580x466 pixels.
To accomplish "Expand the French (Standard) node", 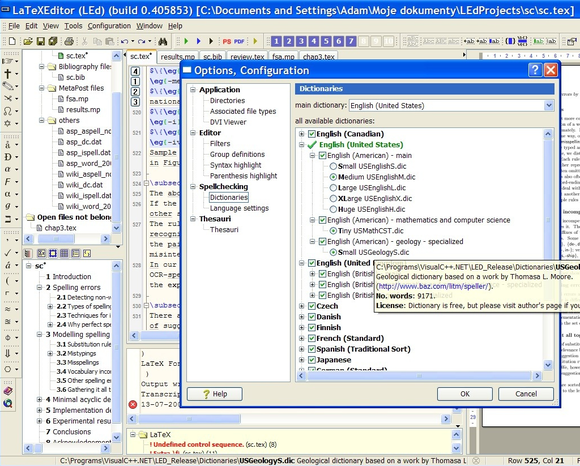I will pyautogui.click(x=301, y=338).
